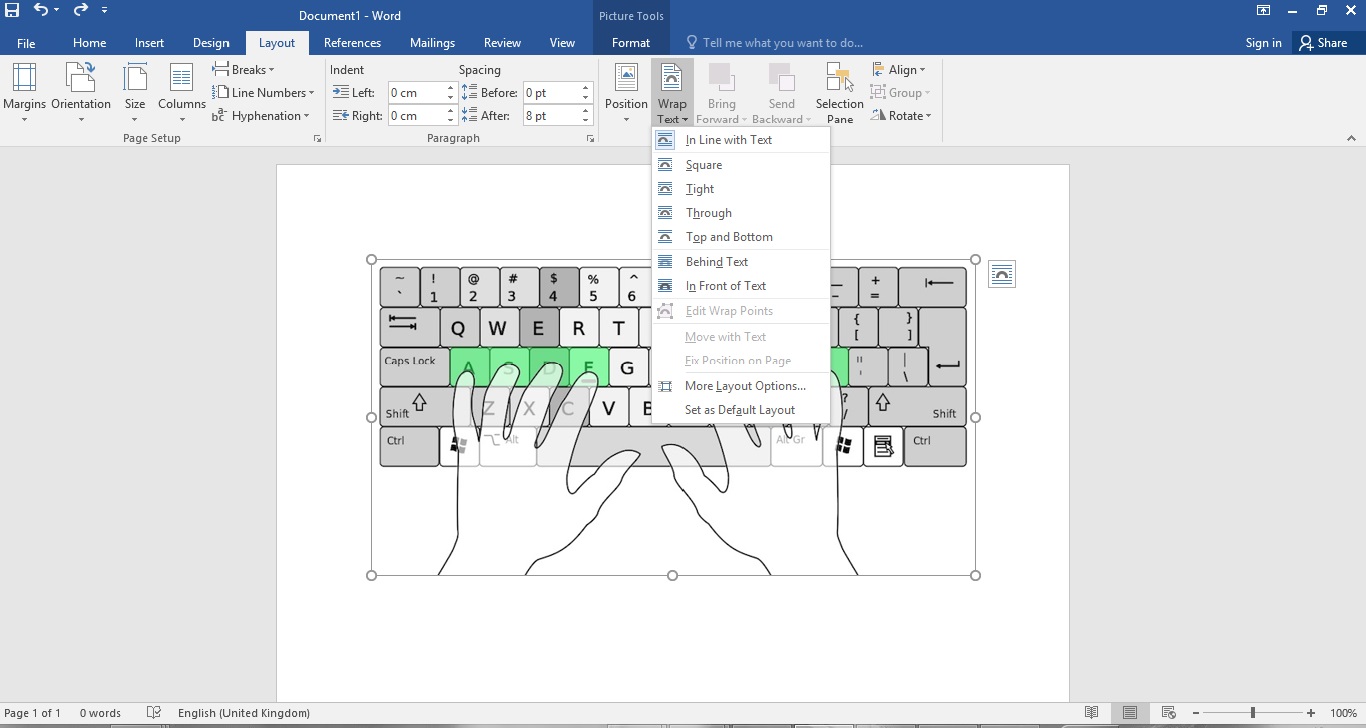Open the Margins button
This screenshot has height=728, width=1366.
(x=24, y=92)
